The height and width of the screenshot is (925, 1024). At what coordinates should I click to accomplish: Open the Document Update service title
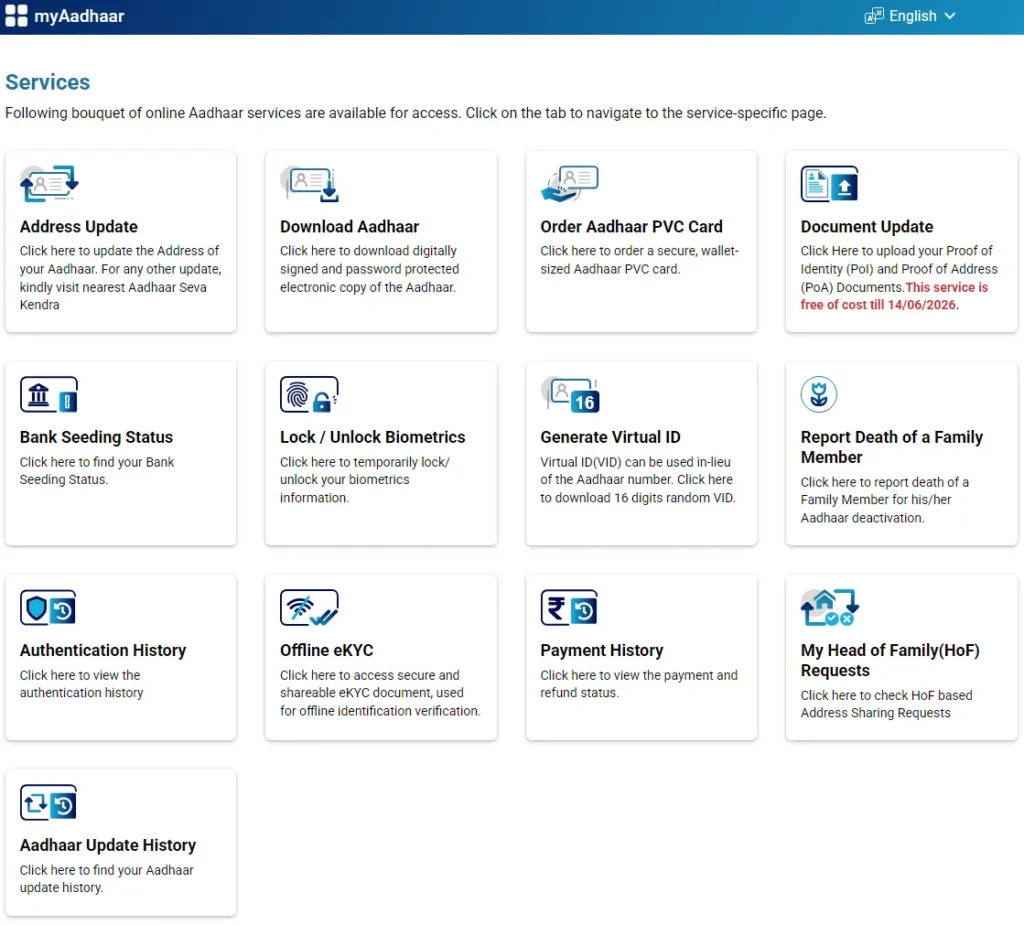point(867,227)
